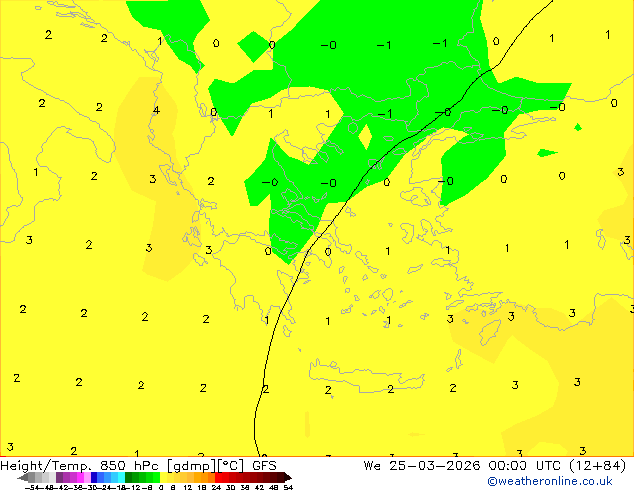This screenshot has width=634, height=490.
Task: Click the gray arrow at legend's cold end
Action: point(23,477)
